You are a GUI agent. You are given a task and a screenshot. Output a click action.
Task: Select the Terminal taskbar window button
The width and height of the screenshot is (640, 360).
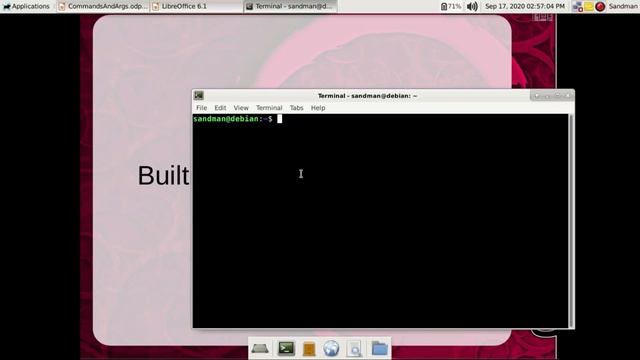pyautogui.click(x=290, y=6)
